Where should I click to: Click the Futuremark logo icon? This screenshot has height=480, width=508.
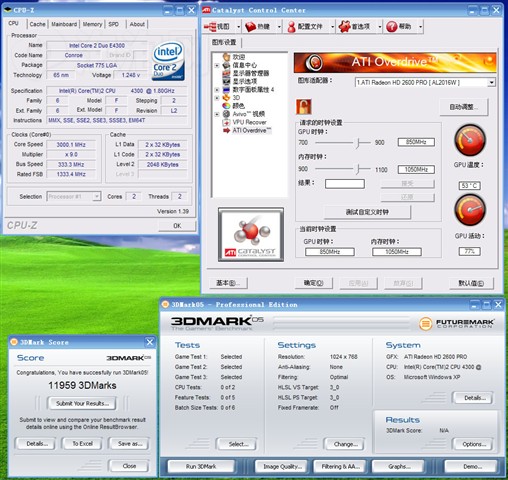click(425, 323)
